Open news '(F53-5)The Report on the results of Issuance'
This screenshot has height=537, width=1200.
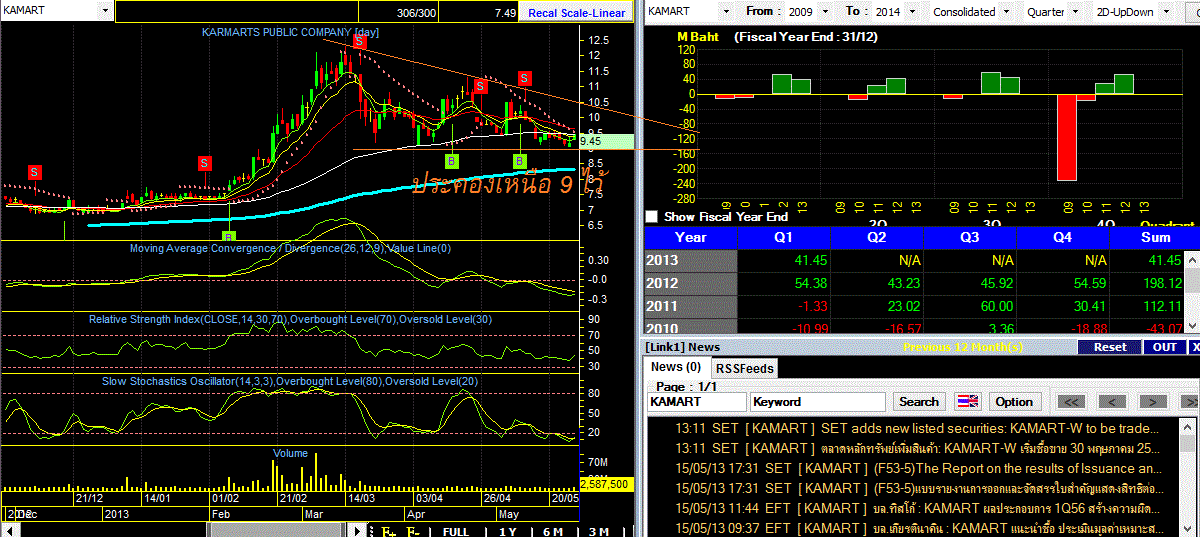(919, 468)
